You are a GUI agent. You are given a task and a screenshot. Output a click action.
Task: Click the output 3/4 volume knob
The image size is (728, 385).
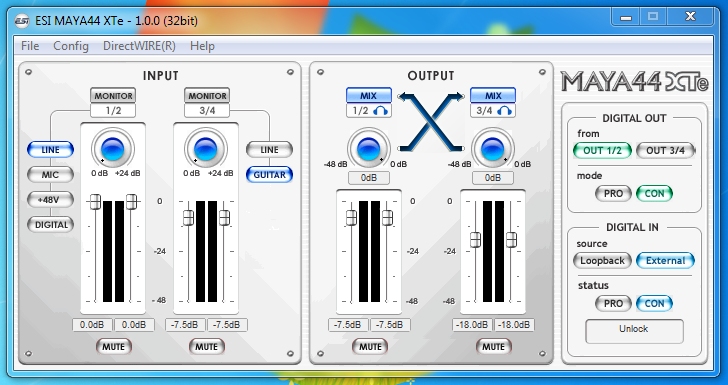pyautogui.click(x=493, y=149)
